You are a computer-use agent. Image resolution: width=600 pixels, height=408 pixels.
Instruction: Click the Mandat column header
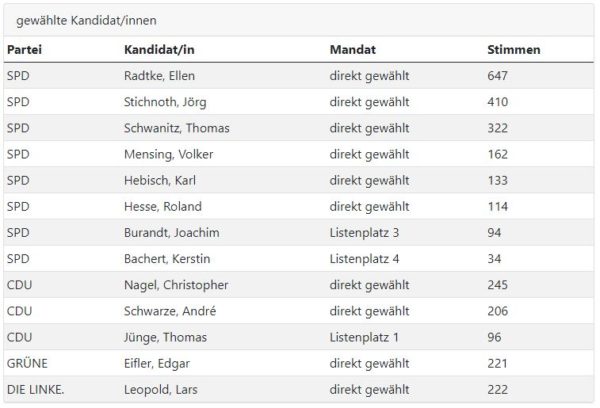pos(353,50)
